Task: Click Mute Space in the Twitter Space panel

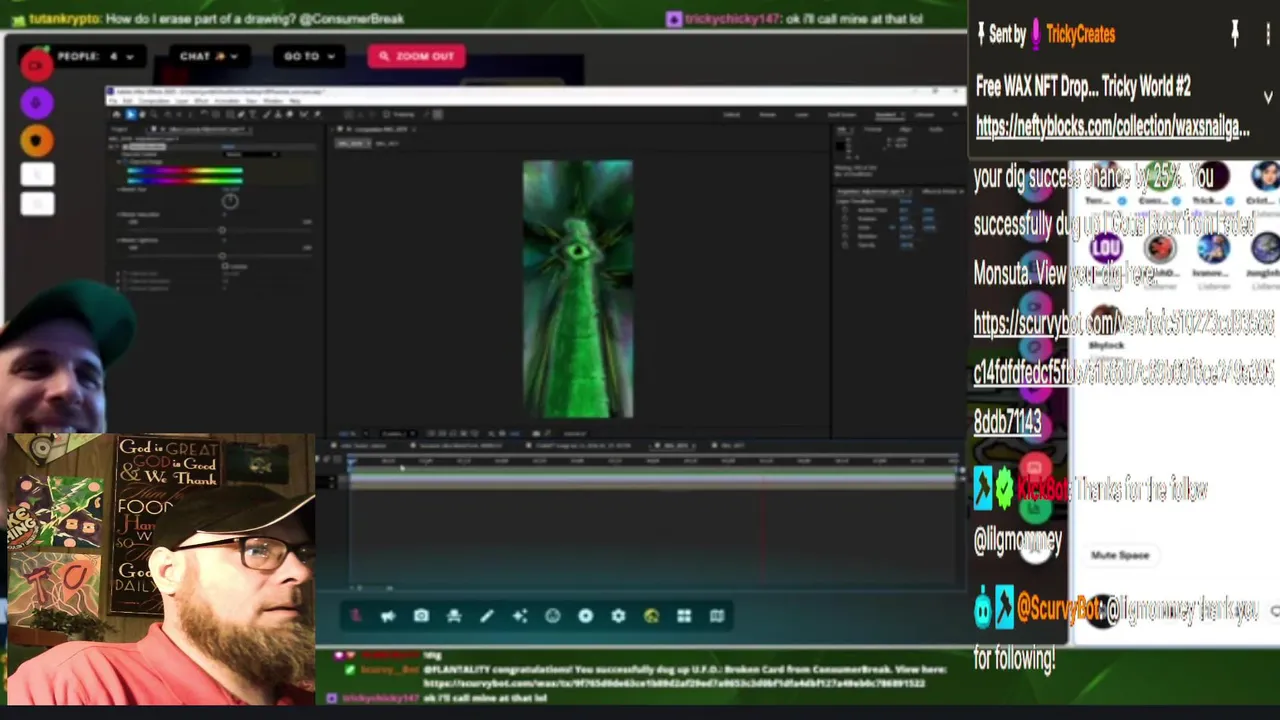Action: coord(1120,555)
